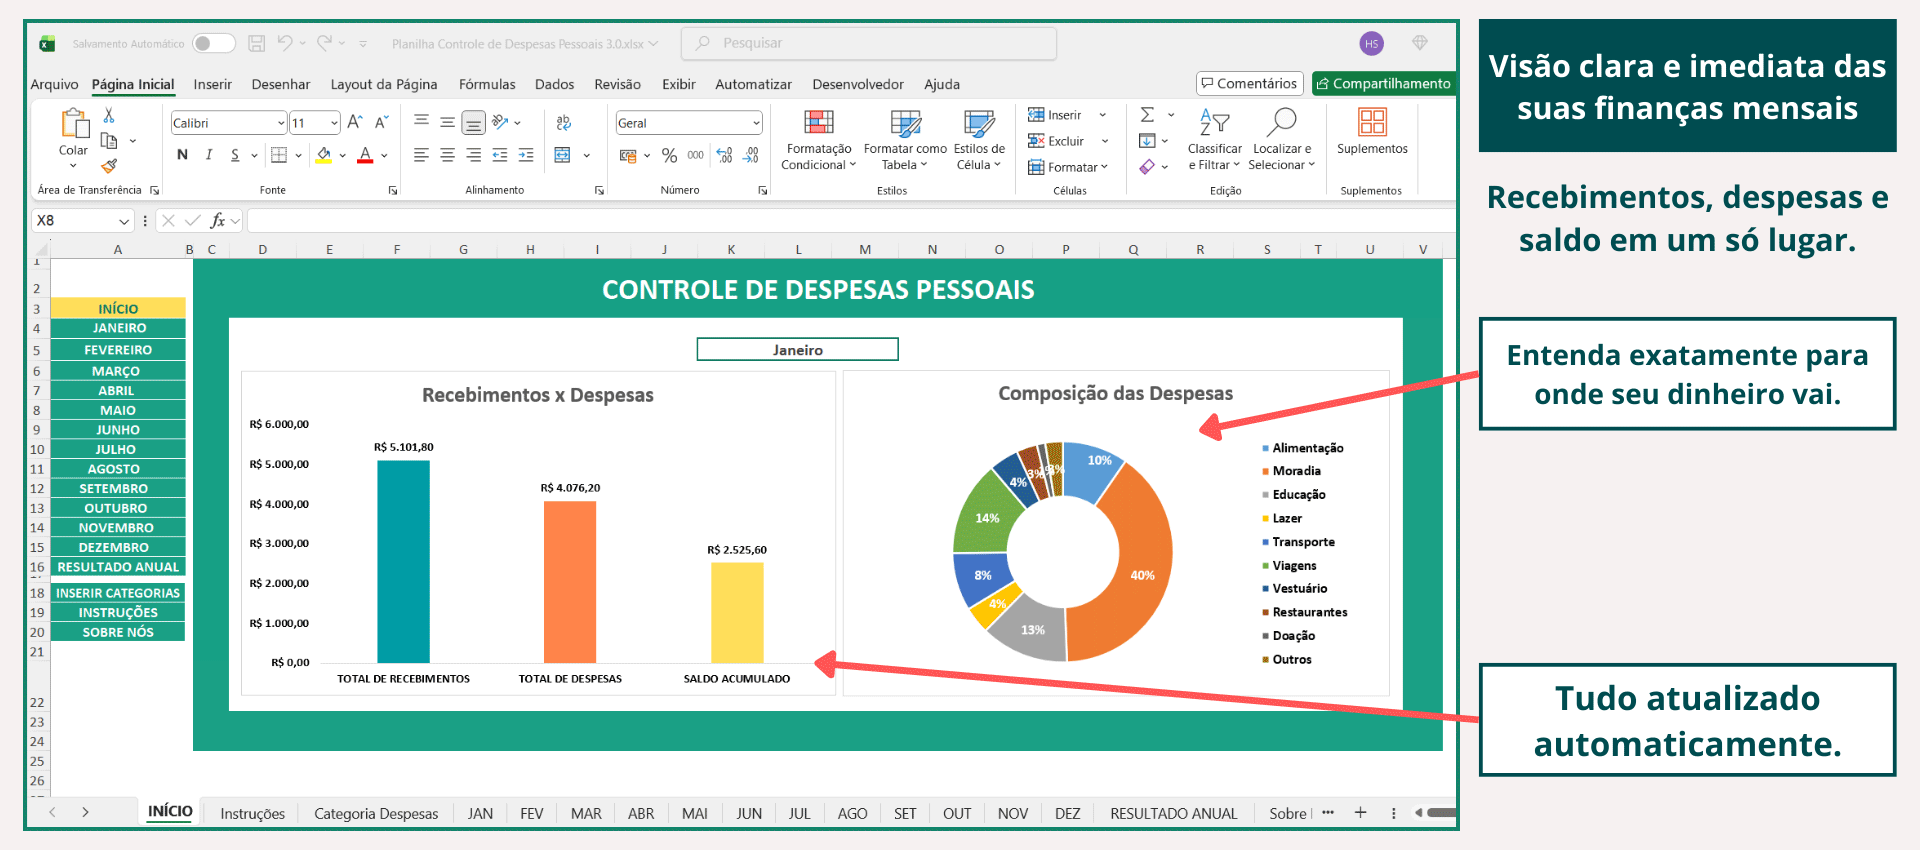Open Localizar e Selecionar dropdown
This screenshot has width=1920, height=850.
click(x=1281, y=140)
